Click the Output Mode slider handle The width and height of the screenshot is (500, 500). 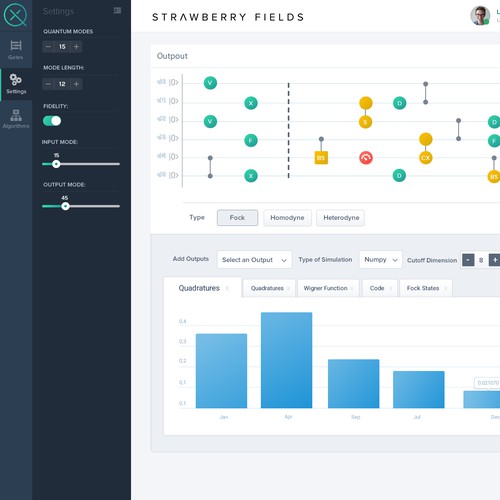65,206
